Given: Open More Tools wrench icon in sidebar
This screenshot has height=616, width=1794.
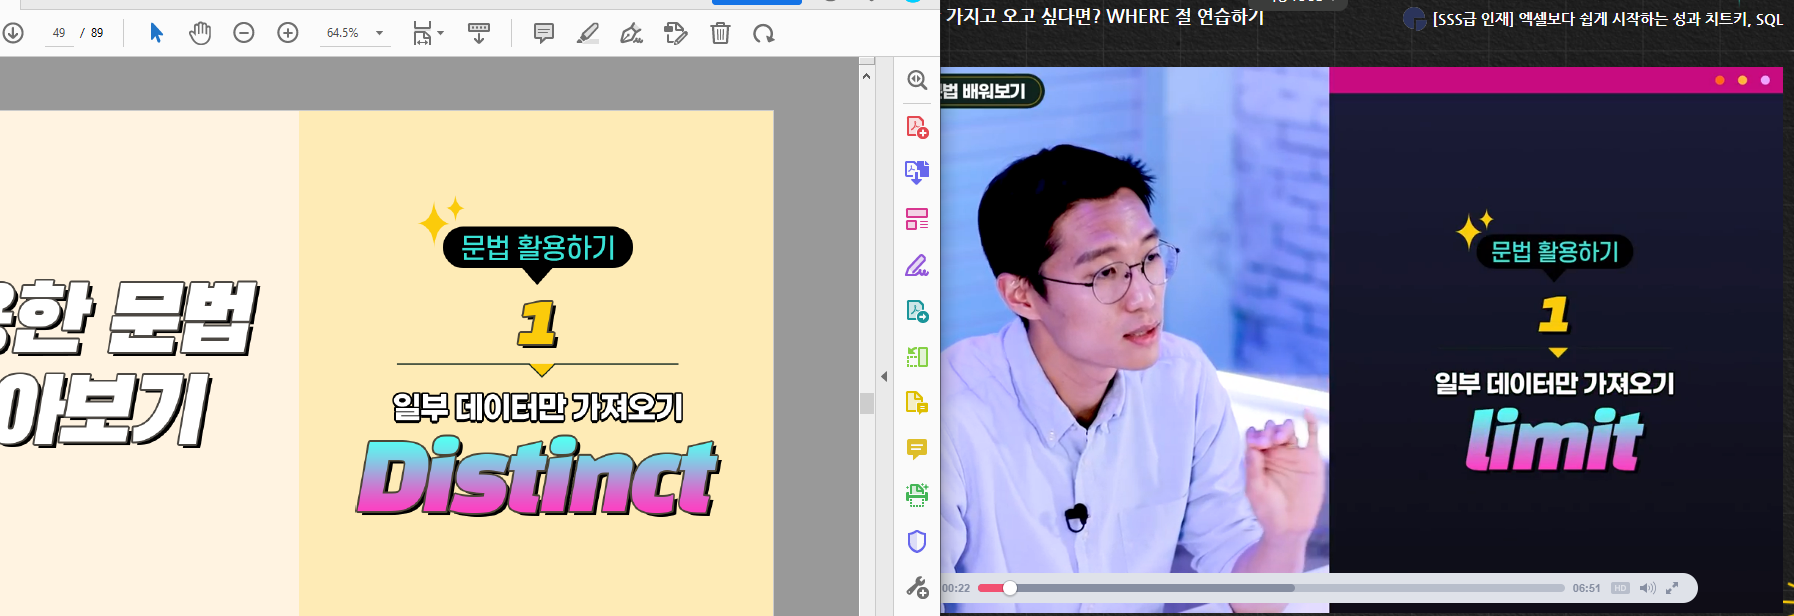Looking at the screenshot, I should click(x=917, y=587).
